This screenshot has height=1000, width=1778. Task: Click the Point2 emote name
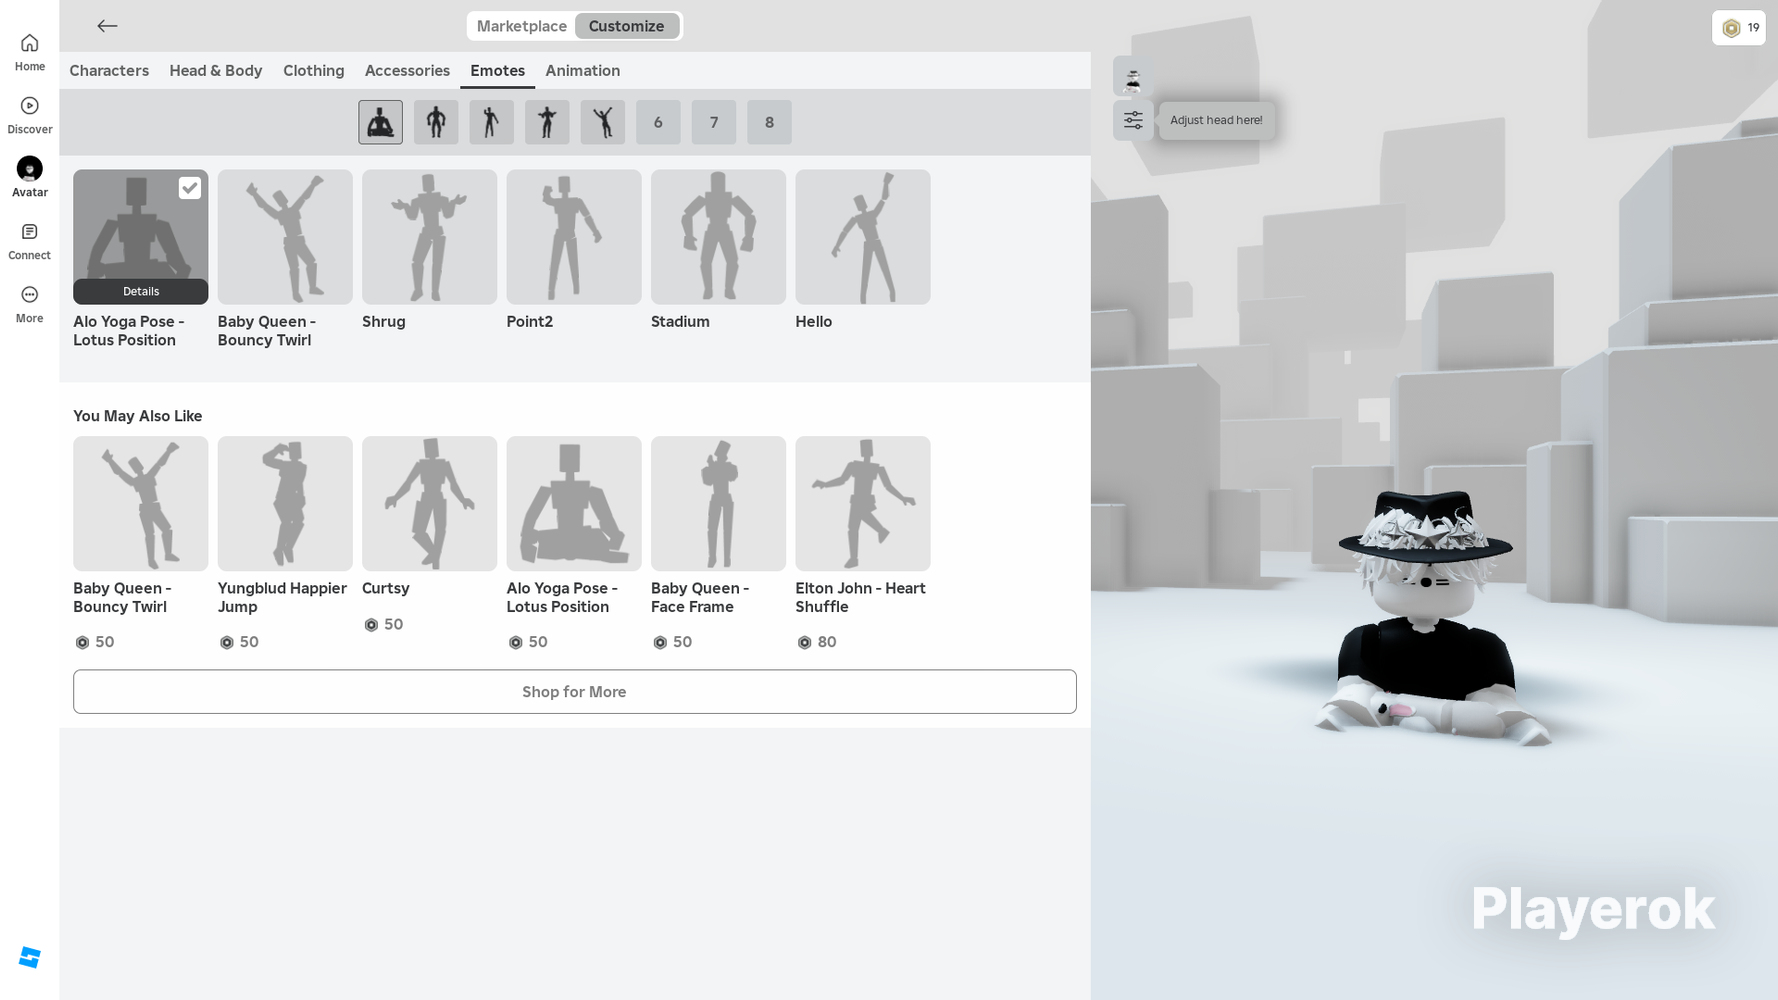(530, 322)
